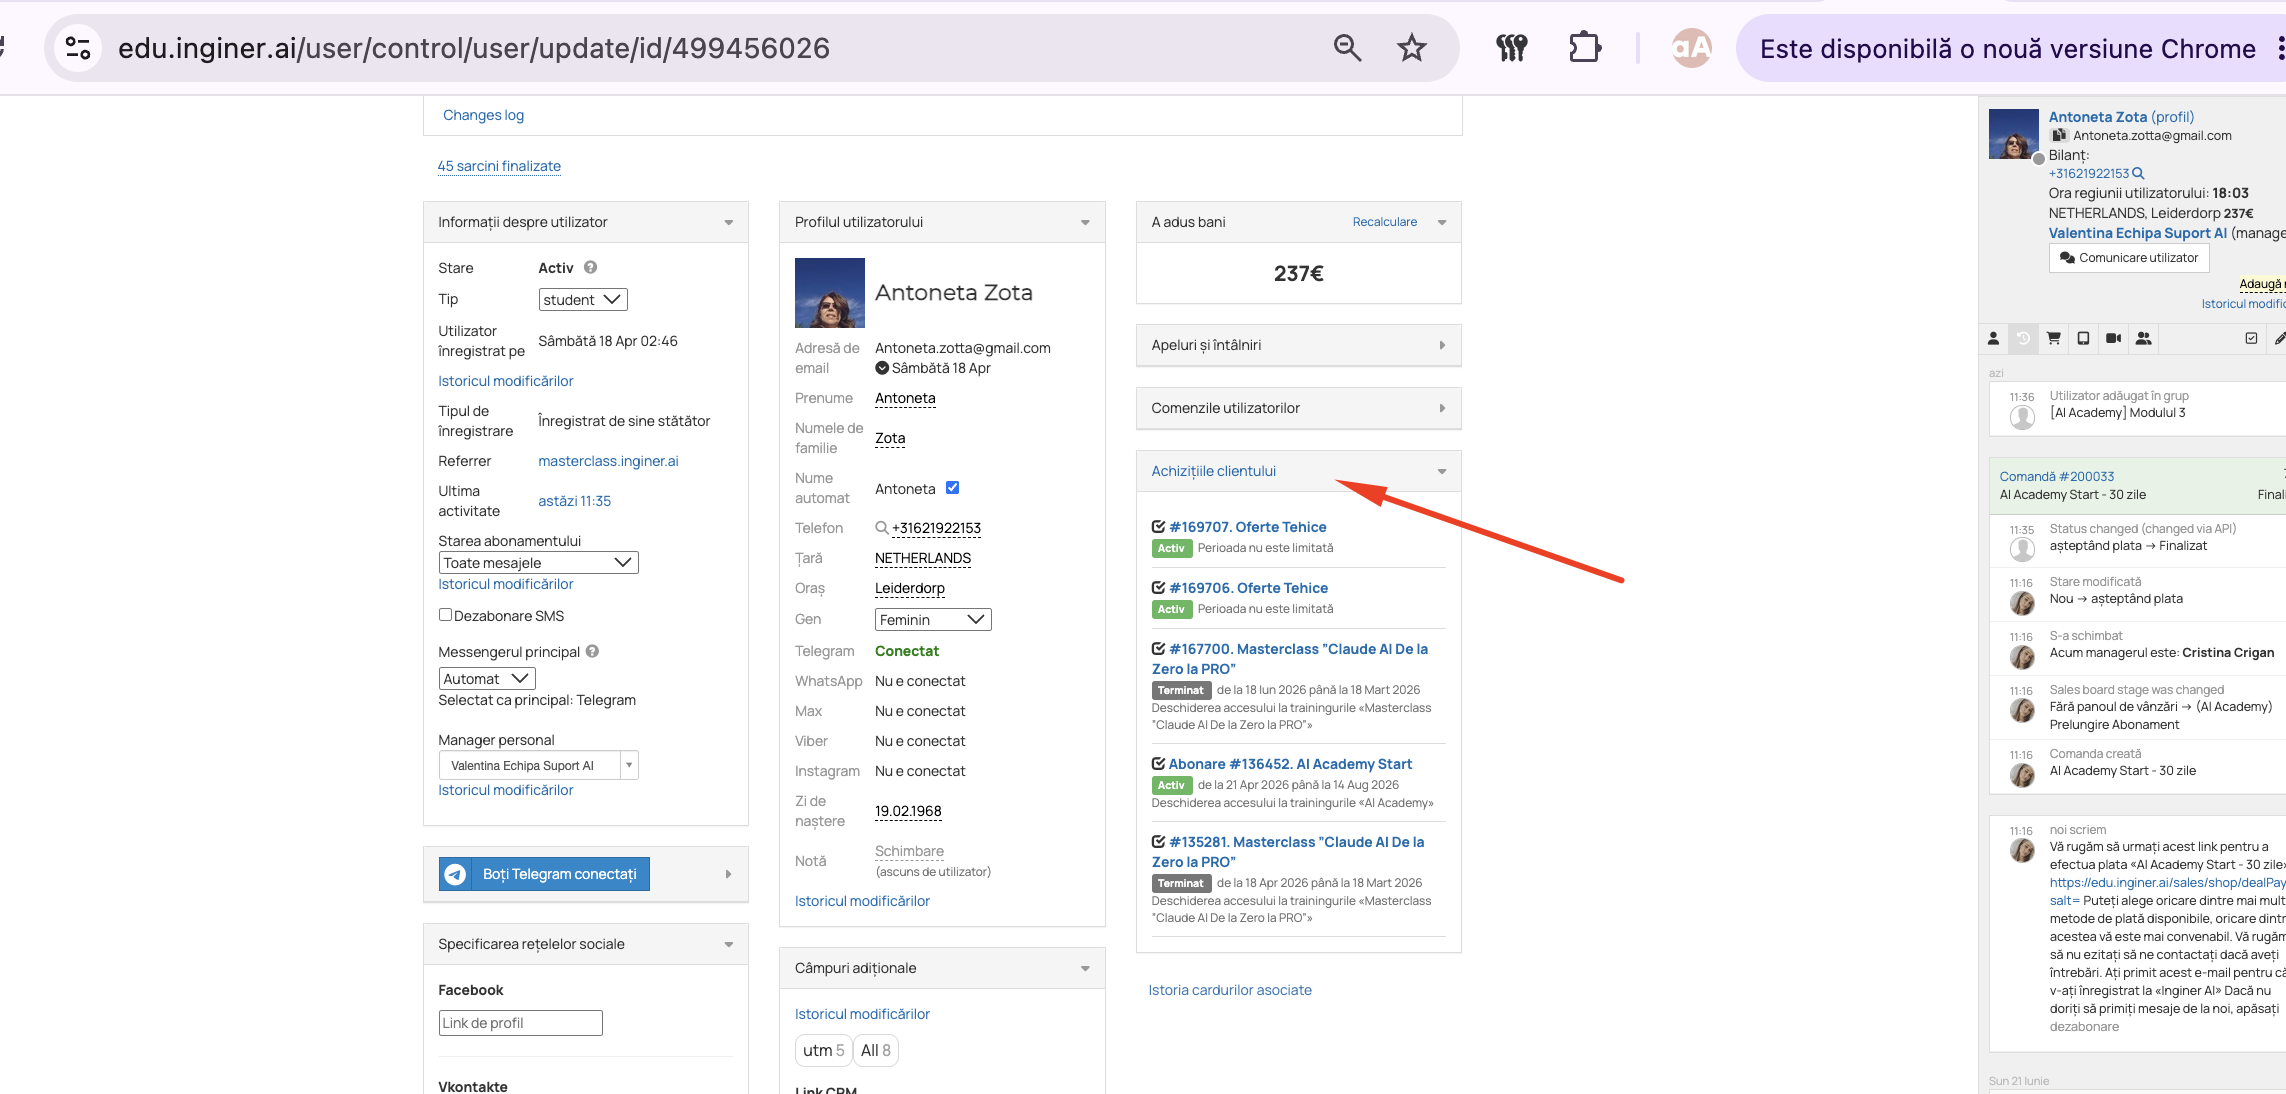Image resolution: width=2286 pixels, height=1094 pixels.
Task: Click the Facebook Link de profil field
Action: click(x=520, y=1023)
